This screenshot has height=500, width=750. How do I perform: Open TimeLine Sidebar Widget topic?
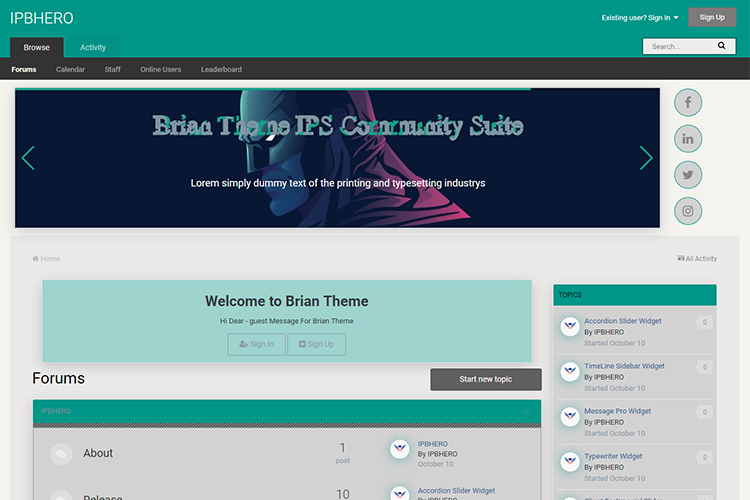(x=624, y=366)
